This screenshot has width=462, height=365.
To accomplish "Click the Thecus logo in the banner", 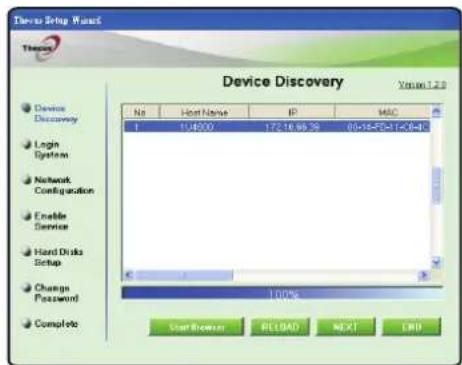I will tap(42, 48).
